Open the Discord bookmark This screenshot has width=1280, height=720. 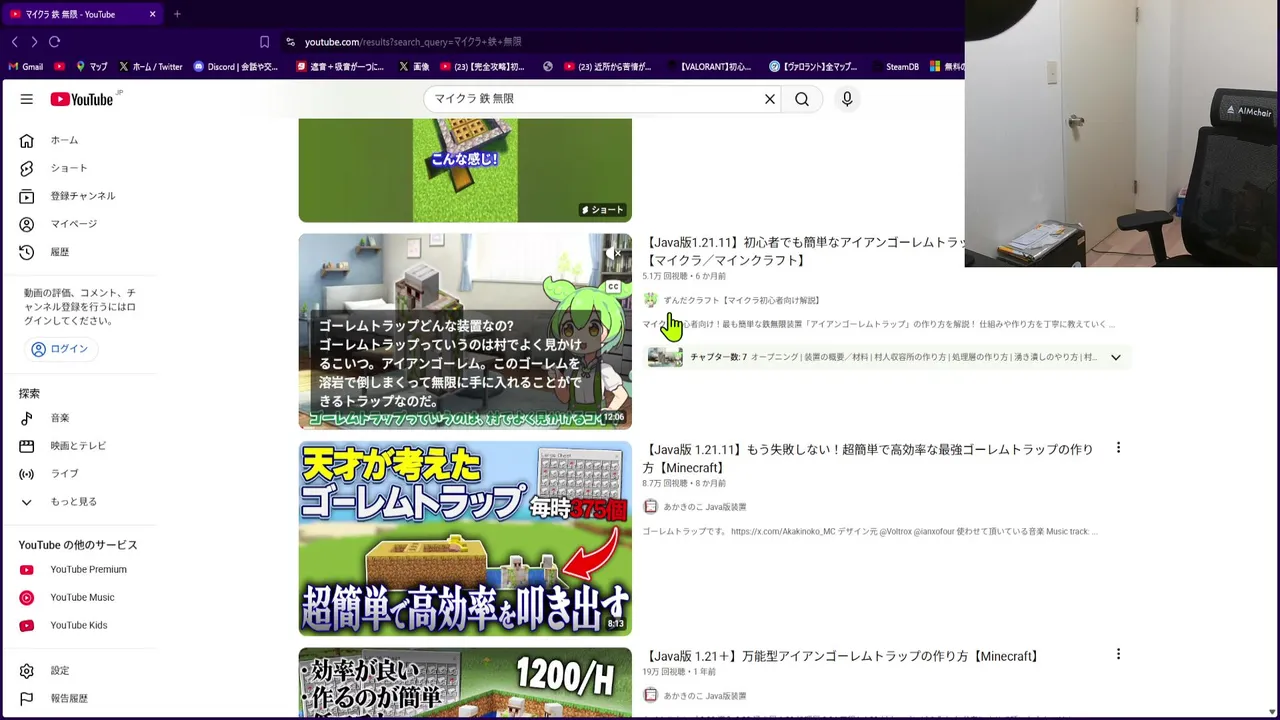[x=236, y=67]
